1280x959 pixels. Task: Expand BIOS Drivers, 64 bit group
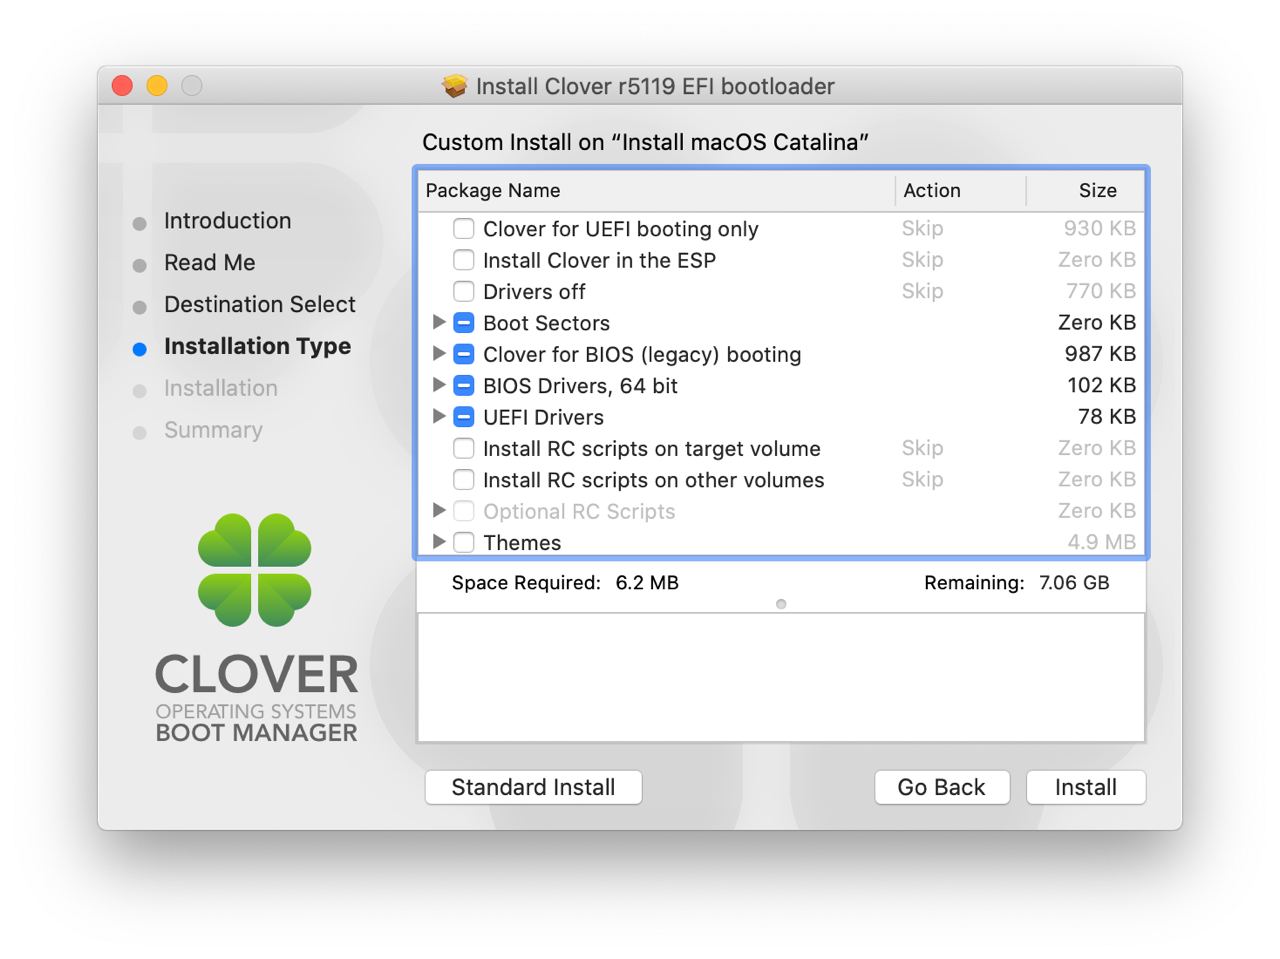click(x=439, y=385)
